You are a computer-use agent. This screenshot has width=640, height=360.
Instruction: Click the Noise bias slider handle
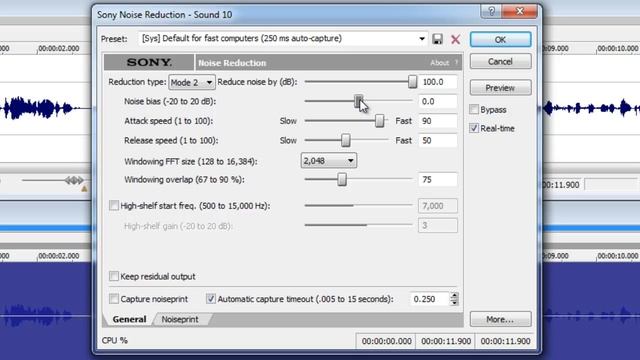[x=358, y=101]
